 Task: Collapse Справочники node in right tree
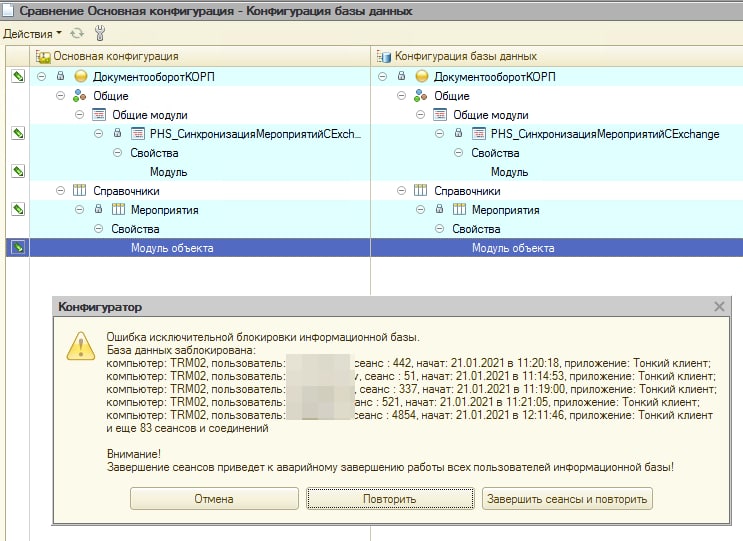point(402,190)
